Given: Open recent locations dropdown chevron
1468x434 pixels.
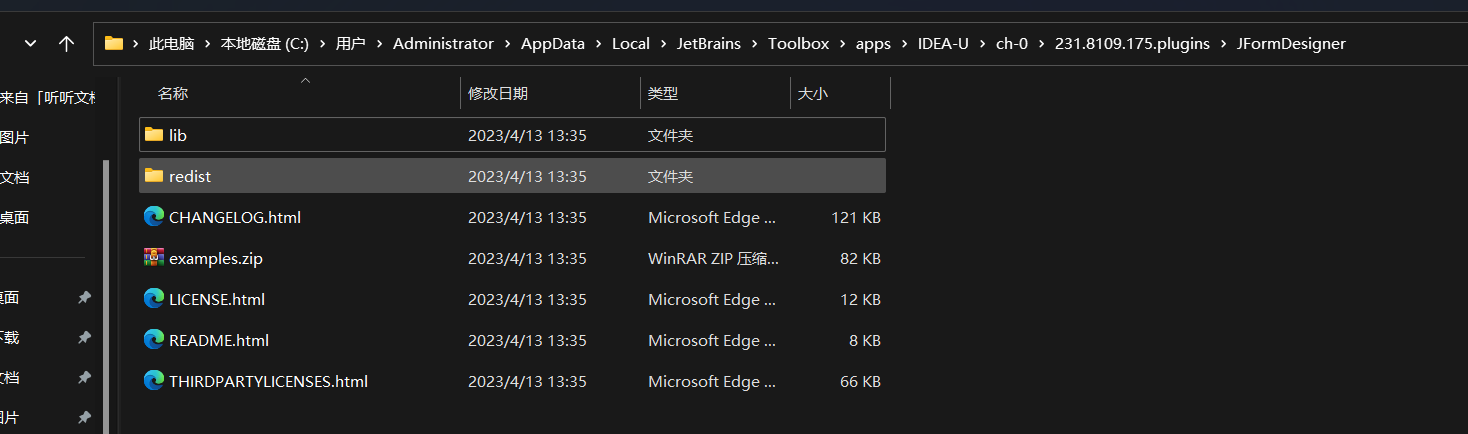Looking at the screenshot, I should (30, 44).
